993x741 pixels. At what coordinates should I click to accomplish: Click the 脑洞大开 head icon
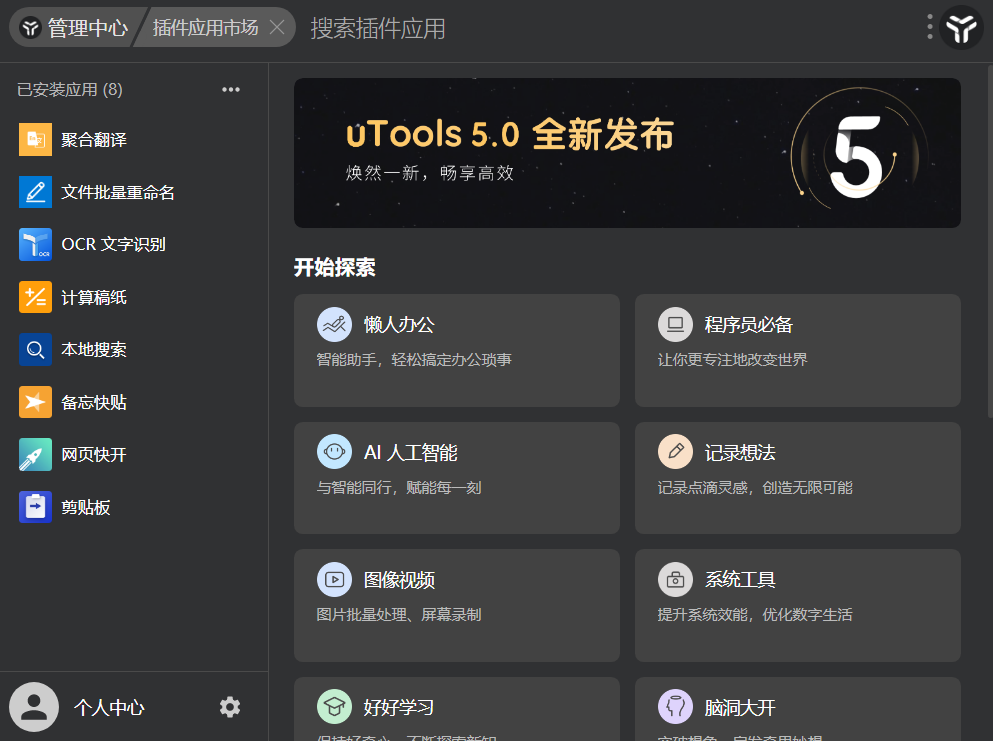[x=676, y=706]
